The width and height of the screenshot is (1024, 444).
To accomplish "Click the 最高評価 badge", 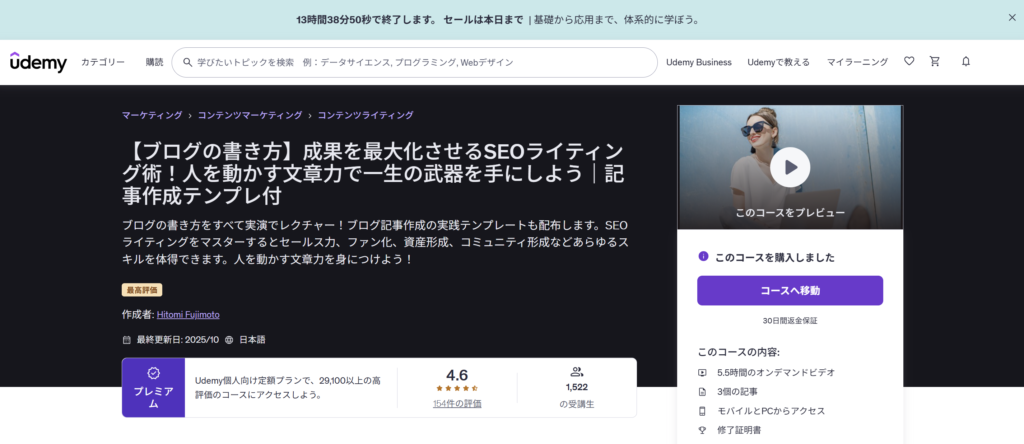I will click(x=142, y=290).
